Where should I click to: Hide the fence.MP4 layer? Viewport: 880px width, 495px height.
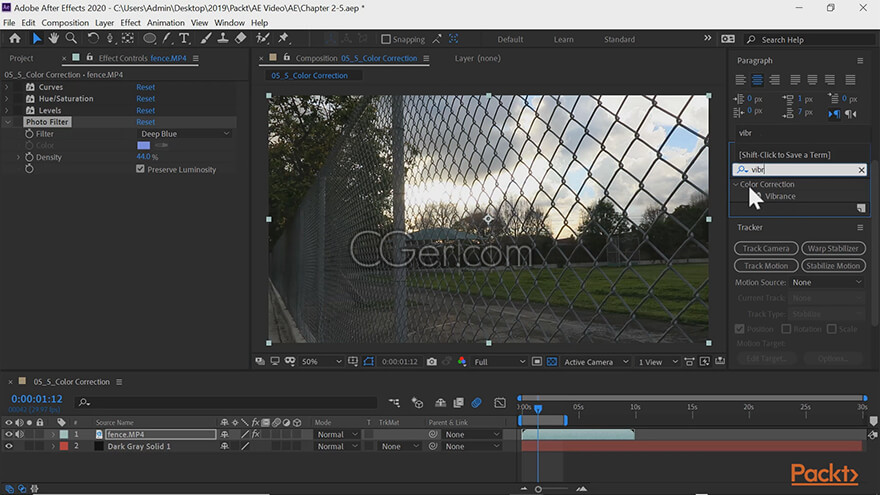[8, 434]
